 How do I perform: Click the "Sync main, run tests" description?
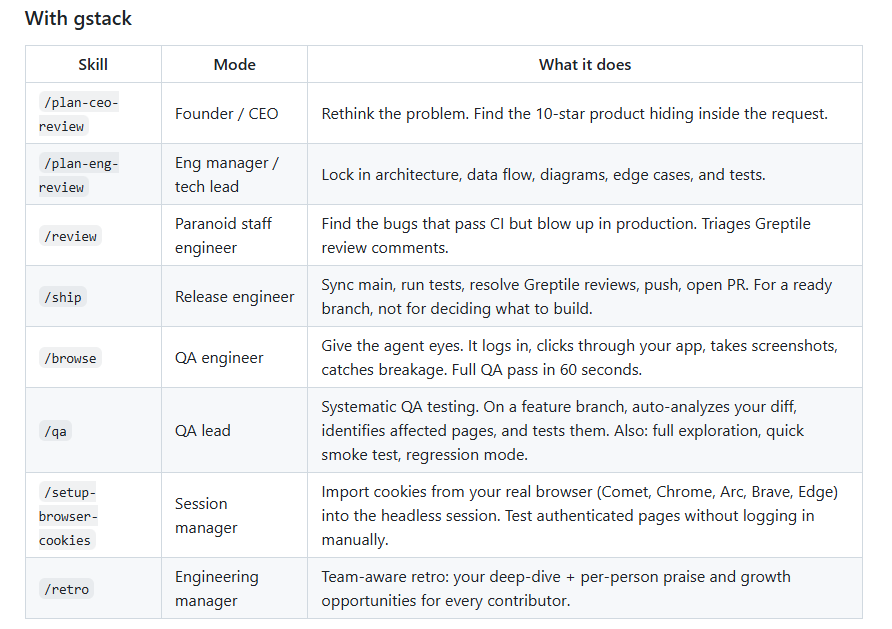[x=577, y=297]
